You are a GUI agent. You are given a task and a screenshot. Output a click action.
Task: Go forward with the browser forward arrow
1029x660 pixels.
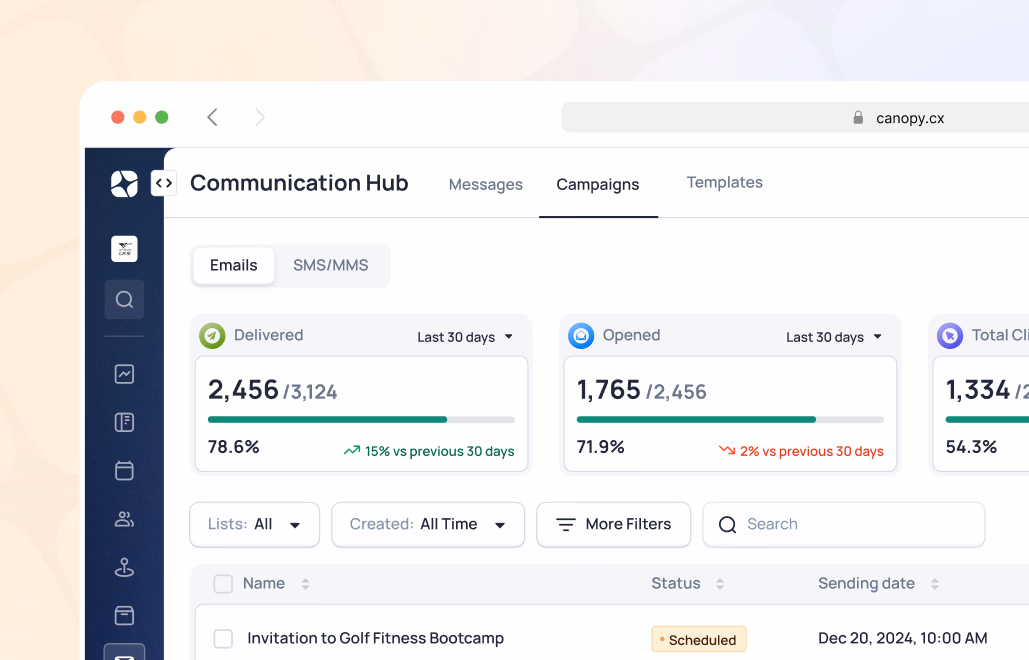tap(260, 117)
